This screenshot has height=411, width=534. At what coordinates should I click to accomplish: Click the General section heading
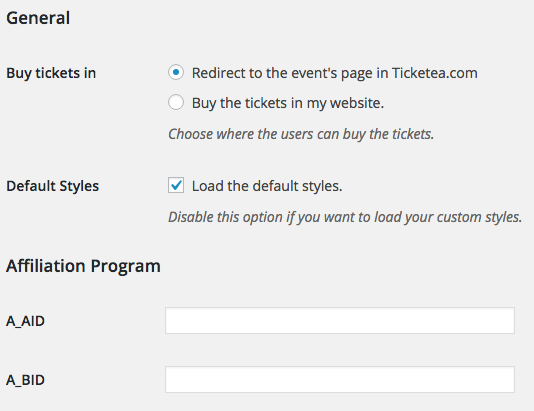coord(38,18)
